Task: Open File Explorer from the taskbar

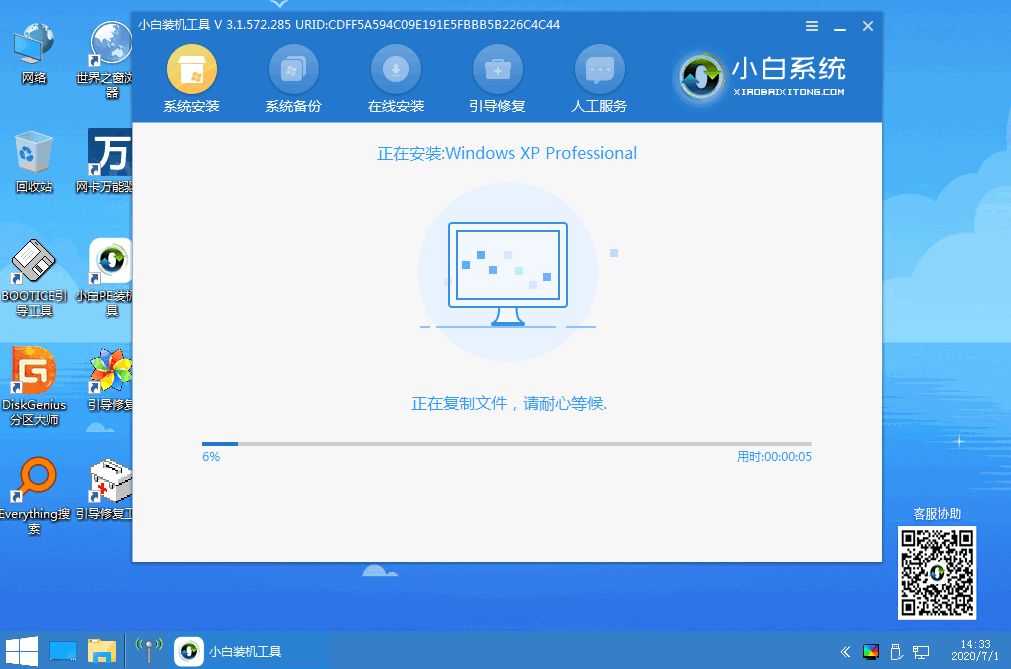Action: click(x=101, y=651)
